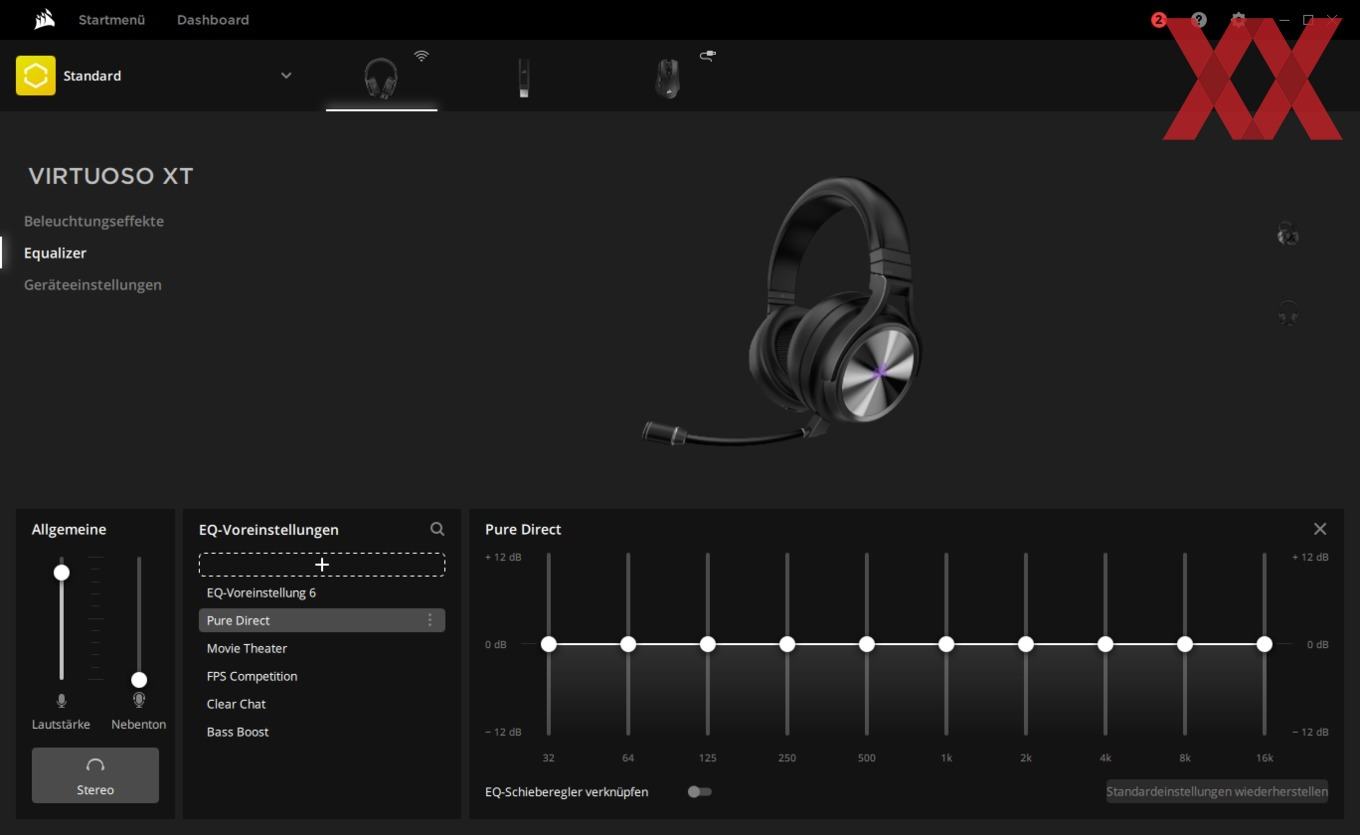The image size is (1360, 835).
Task: Click the 2k EQ slider handle
Action: pyautogui.click(x=1026, y=644)
